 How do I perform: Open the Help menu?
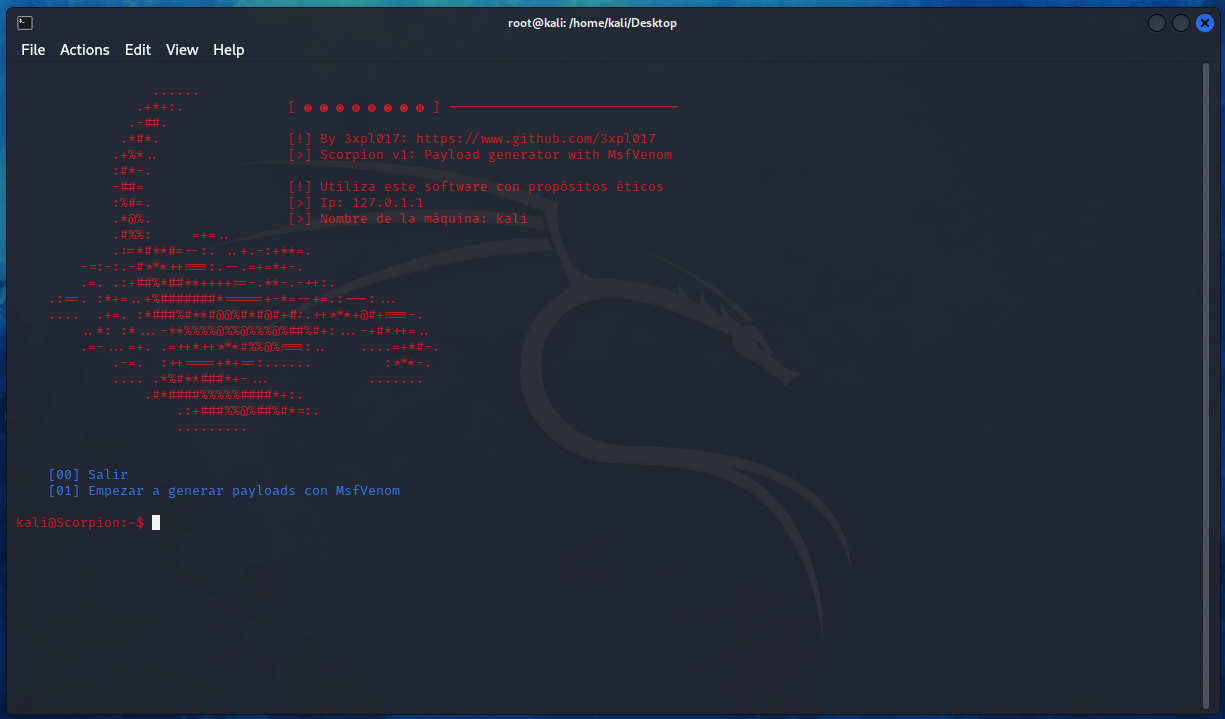coord(229,50)
